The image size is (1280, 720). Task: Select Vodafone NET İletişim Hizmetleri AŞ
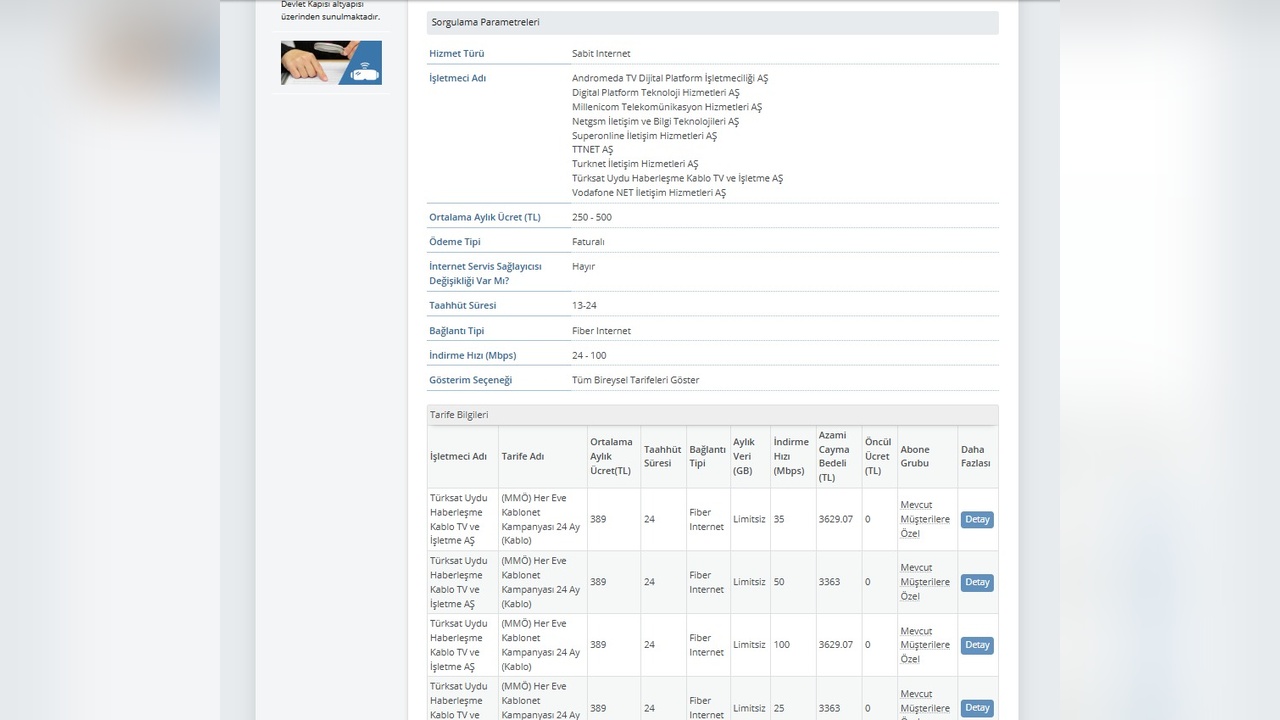coord(649,192)
